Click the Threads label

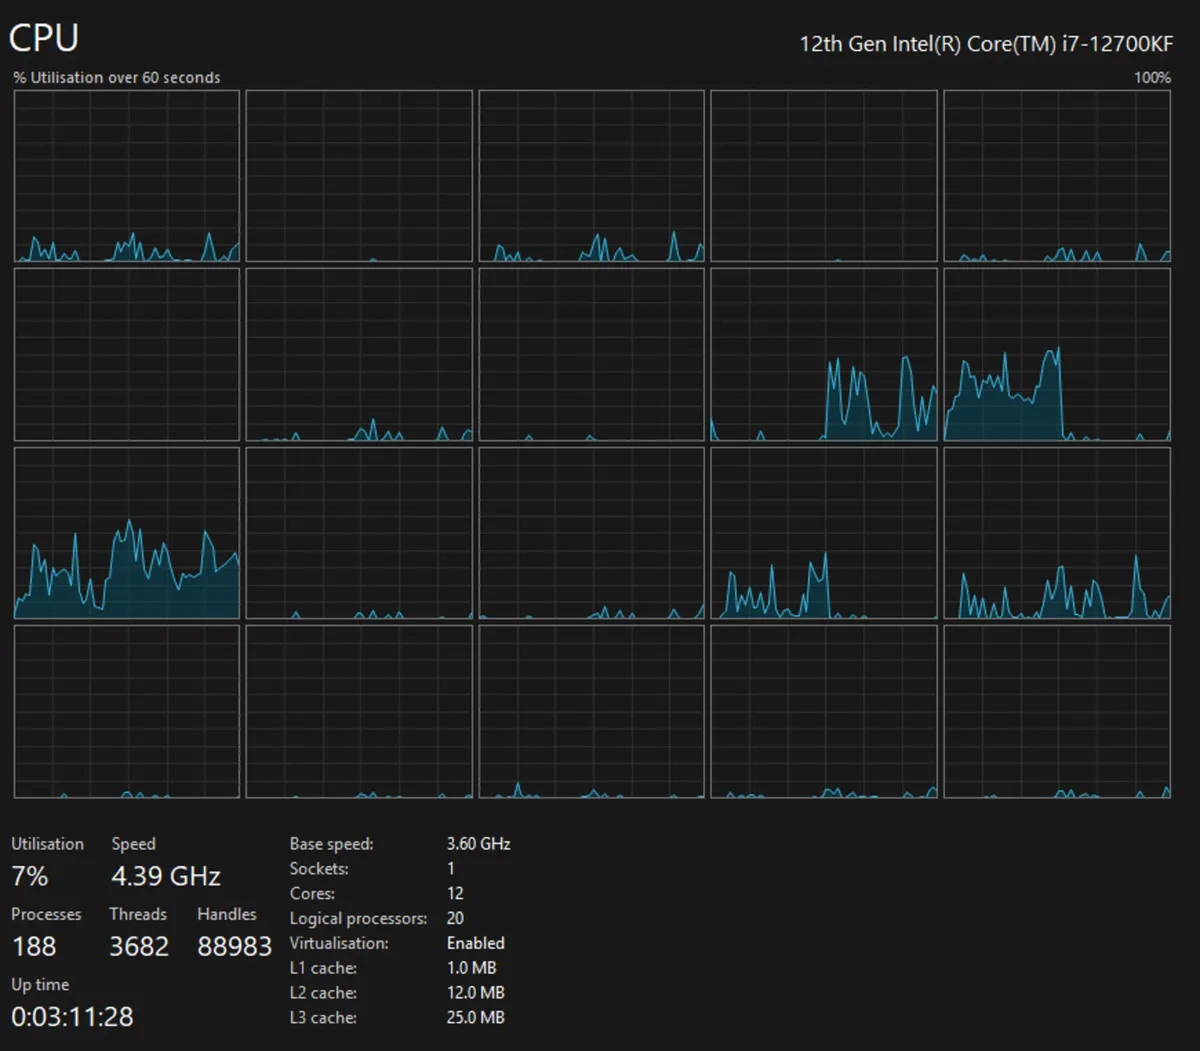click(x=138, y=914)
